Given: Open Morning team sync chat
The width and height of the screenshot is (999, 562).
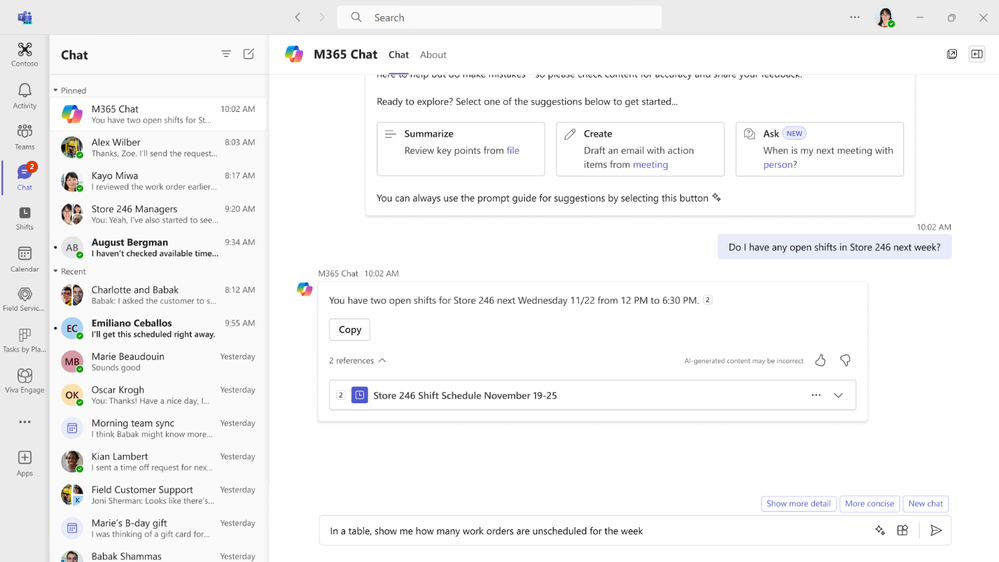Looking at the screenshot, I should (x=158, y=428).
